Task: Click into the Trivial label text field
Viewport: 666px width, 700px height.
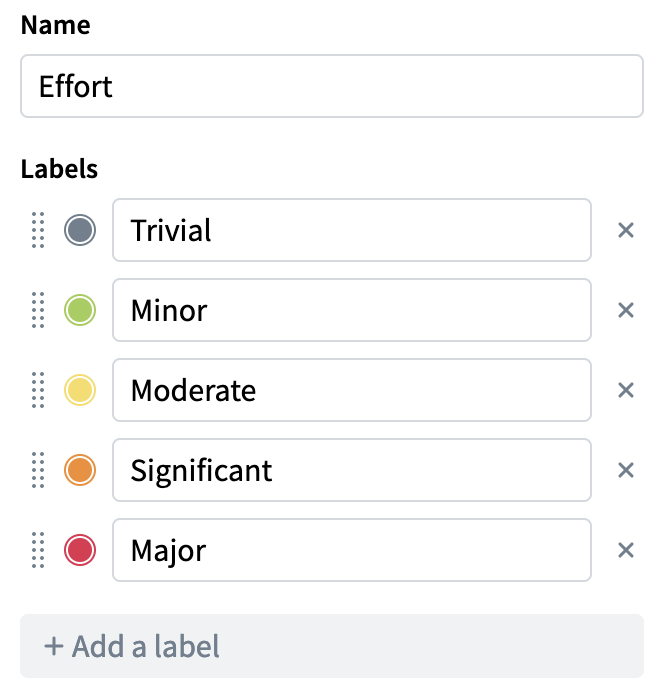Action: 351,231
